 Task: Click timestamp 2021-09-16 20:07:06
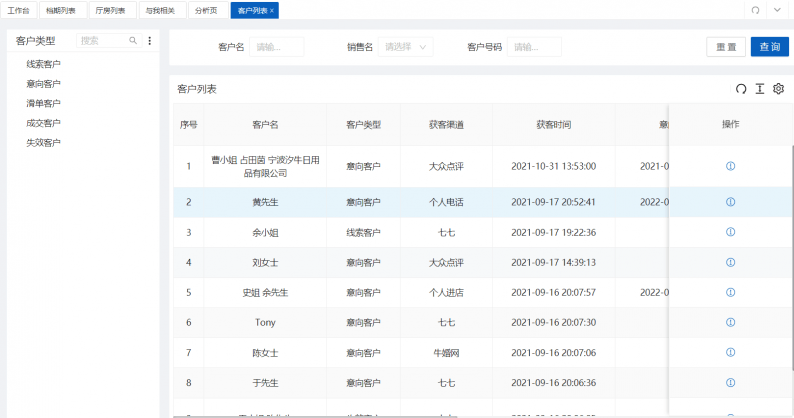(553, 353)
